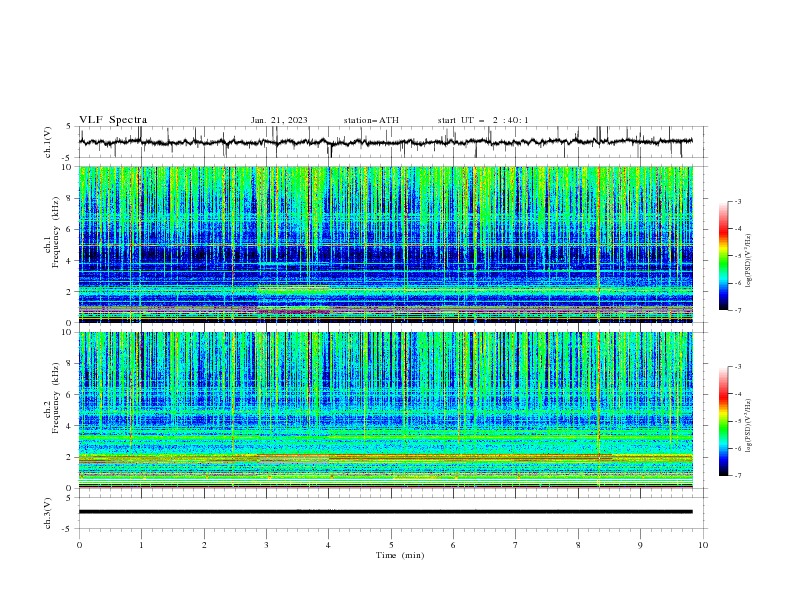Select the date text "Jan. 21, 2023"
This screenshot has width=792, height=612.
279,120
